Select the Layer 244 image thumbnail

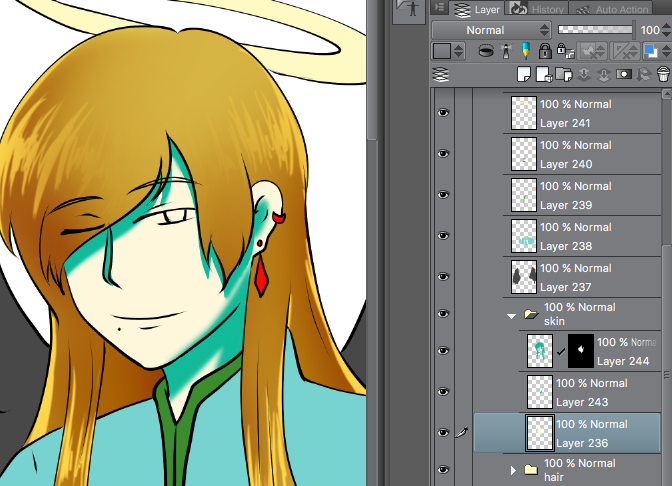tap(540, 351)
